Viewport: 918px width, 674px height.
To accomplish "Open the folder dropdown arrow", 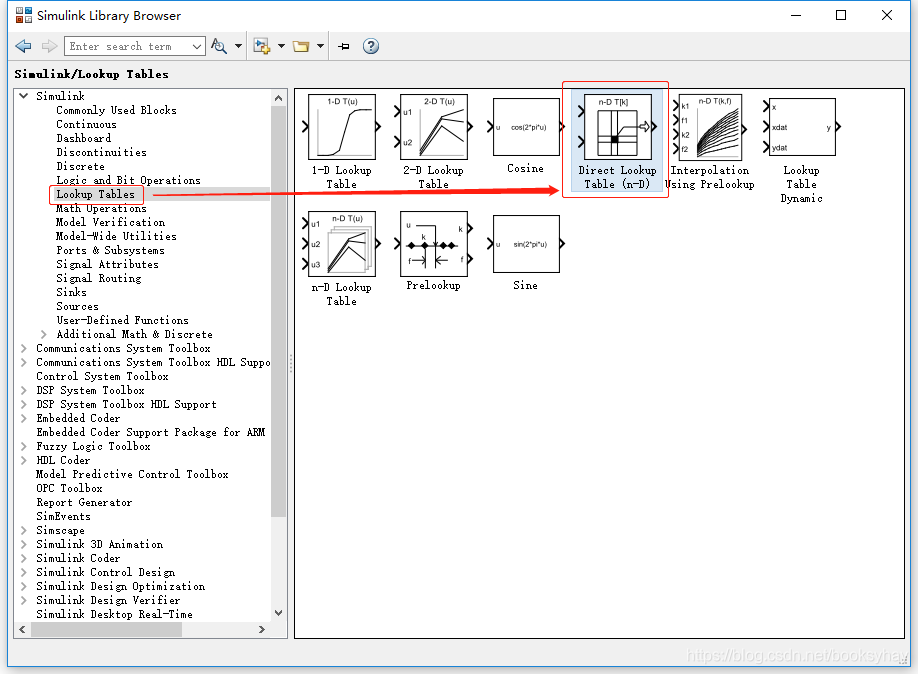I will [x=320, y=46].
